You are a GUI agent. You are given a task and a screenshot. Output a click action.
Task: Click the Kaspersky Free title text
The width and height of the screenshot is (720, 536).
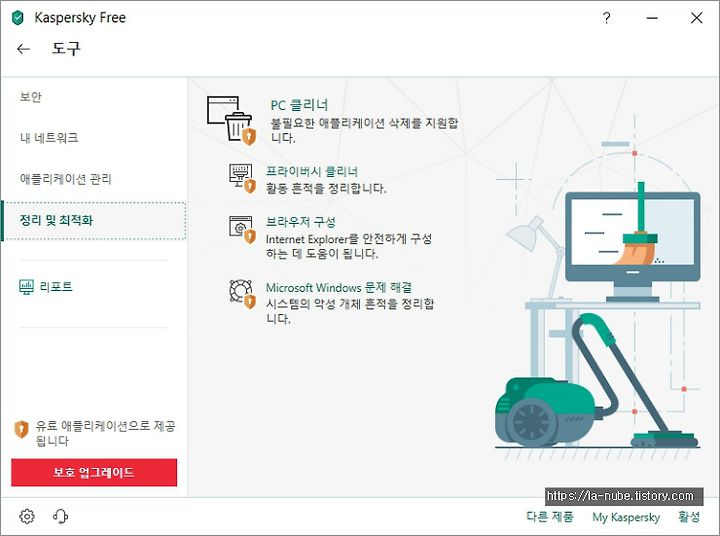[80, 18]
